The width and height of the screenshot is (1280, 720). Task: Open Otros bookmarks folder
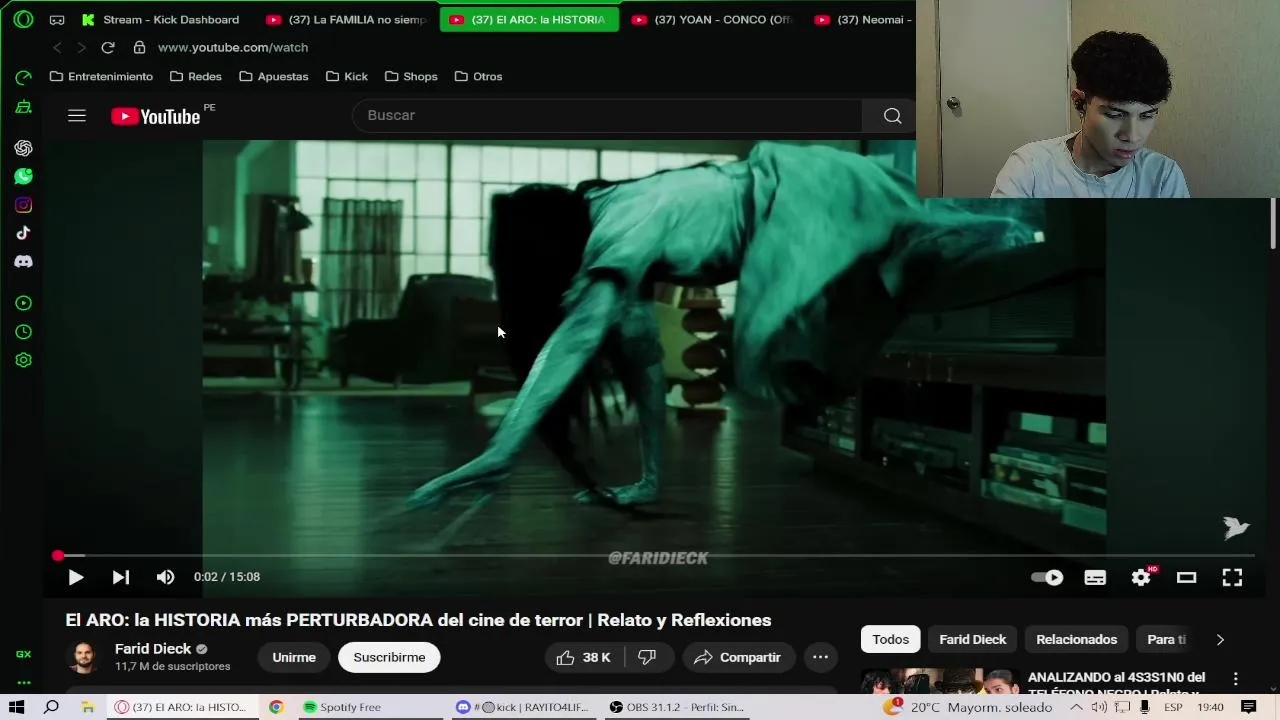[x=478, y=76]
